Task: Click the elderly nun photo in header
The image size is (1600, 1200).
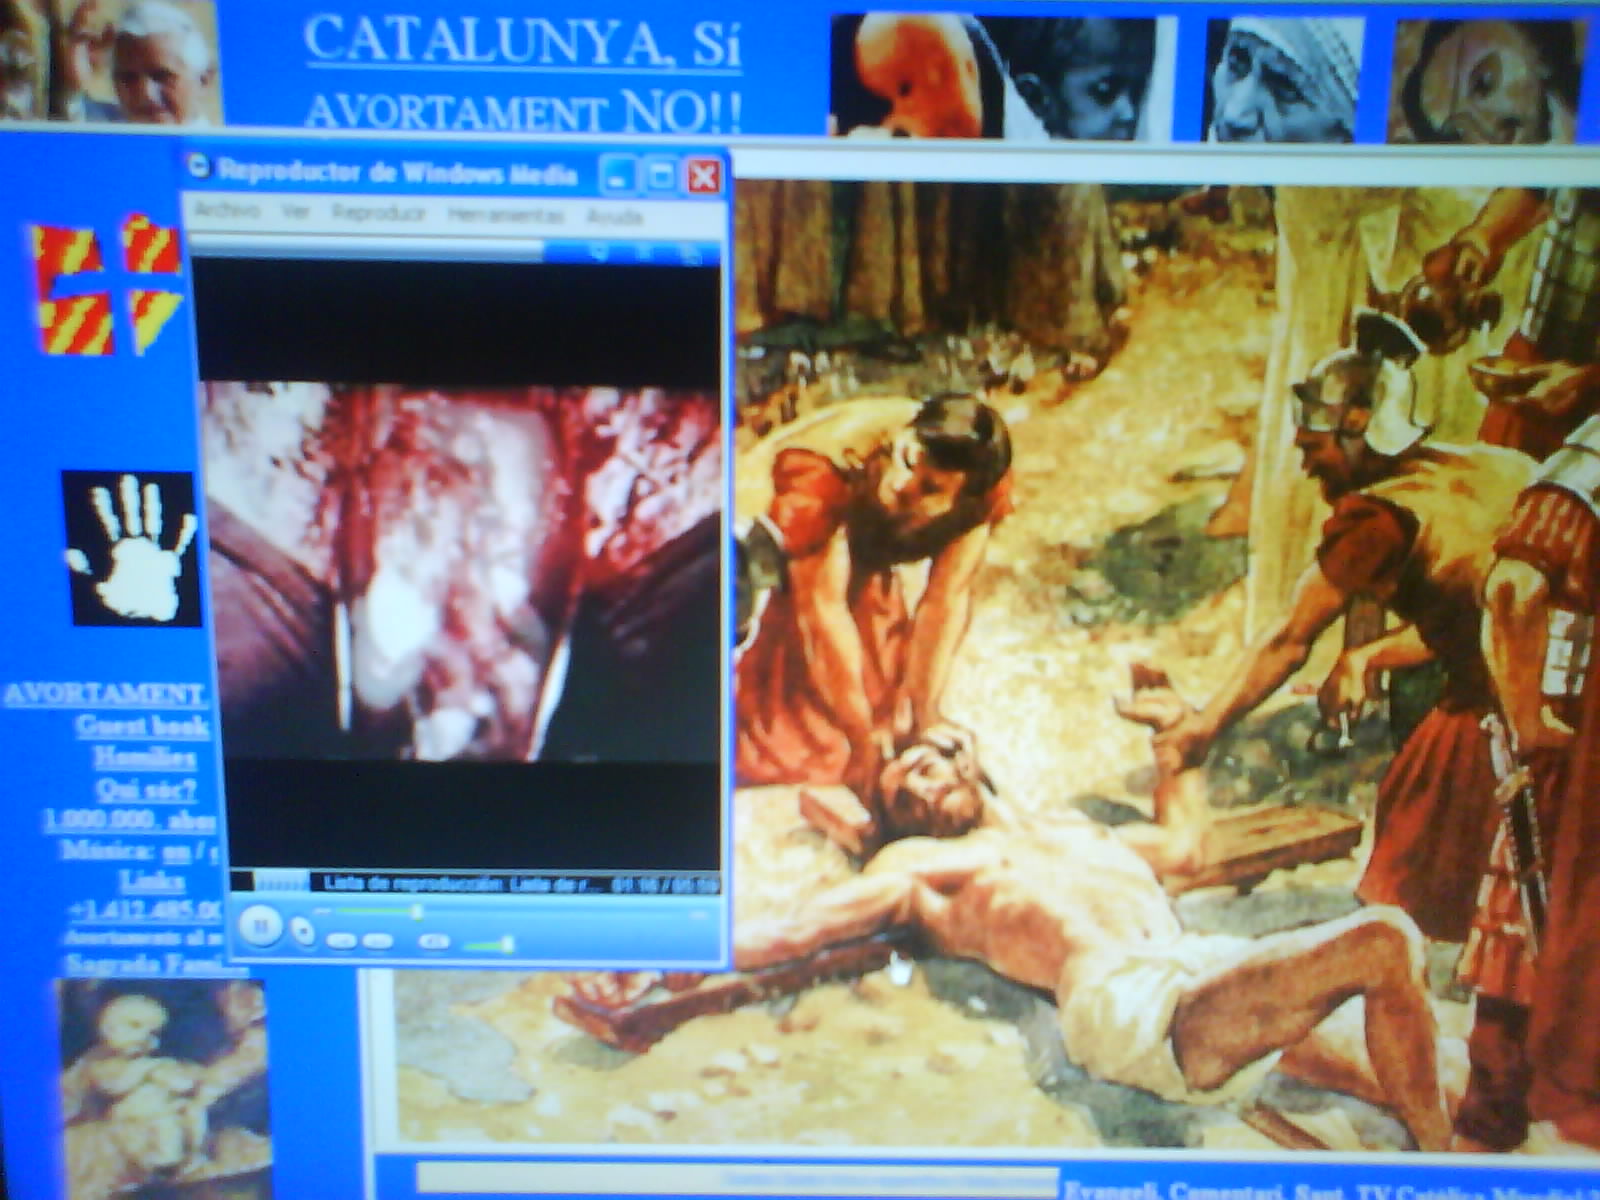Action: click(x=1284, y=80)
